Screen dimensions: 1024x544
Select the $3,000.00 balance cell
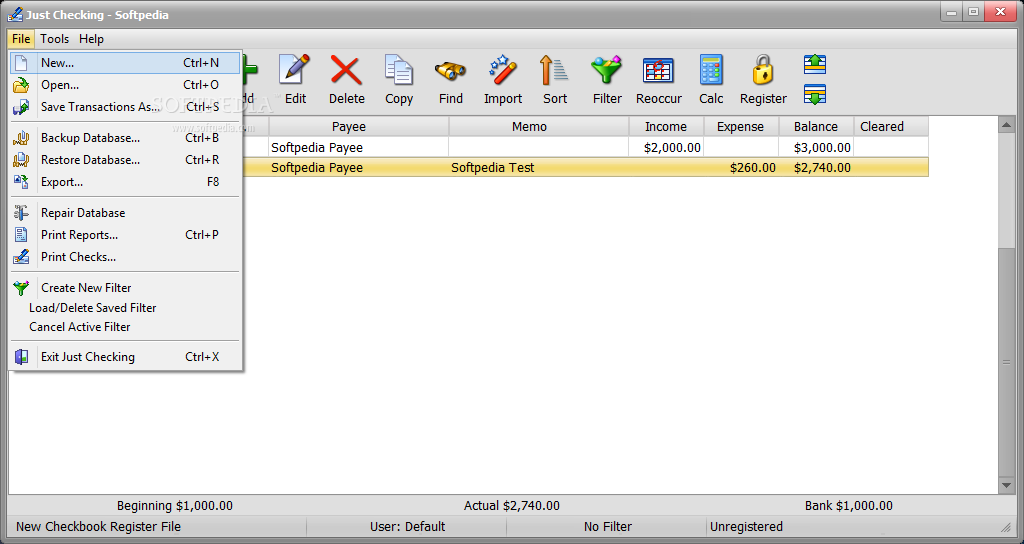click(x=816, y=148)
